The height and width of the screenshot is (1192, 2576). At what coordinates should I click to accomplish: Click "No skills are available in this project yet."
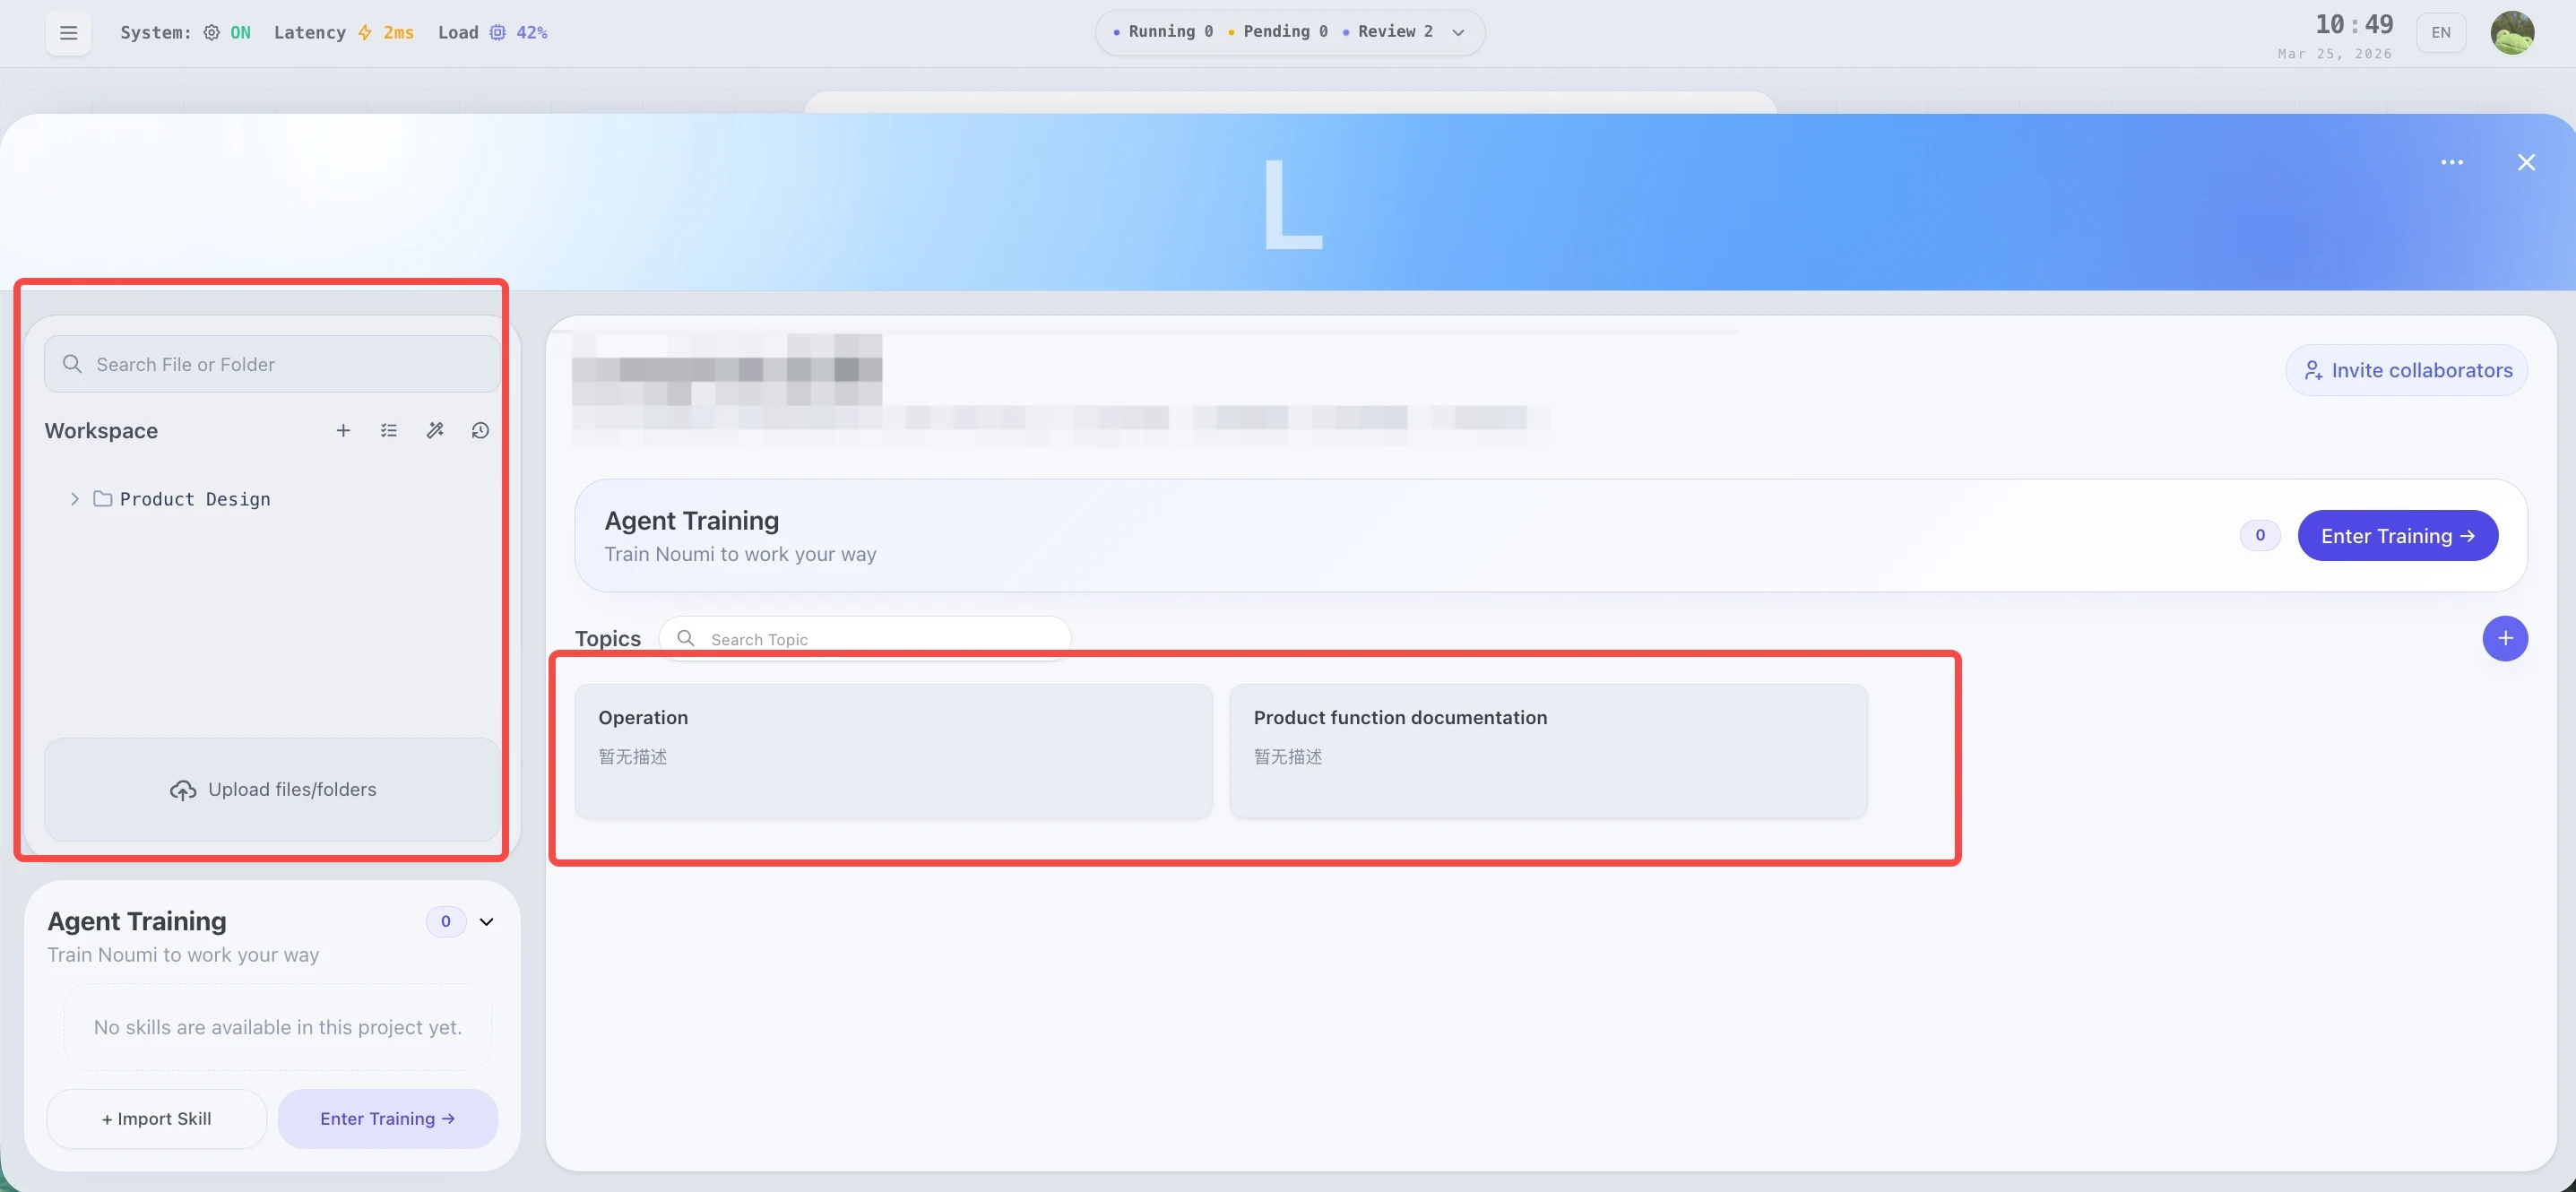(278, 1027)
